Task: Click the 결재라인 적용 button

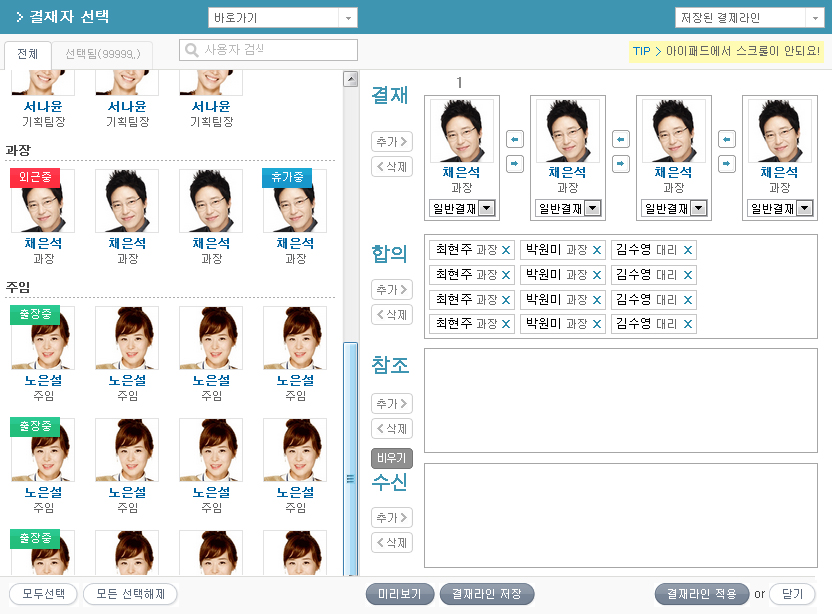Action: [701, 594]
